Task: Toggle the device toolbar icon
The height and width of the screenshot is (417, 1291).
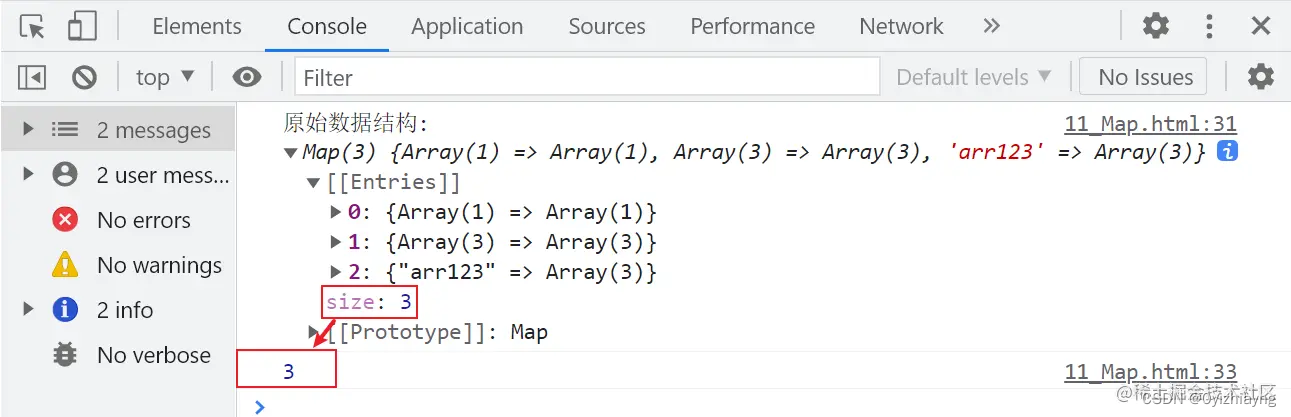Action: 82,26
